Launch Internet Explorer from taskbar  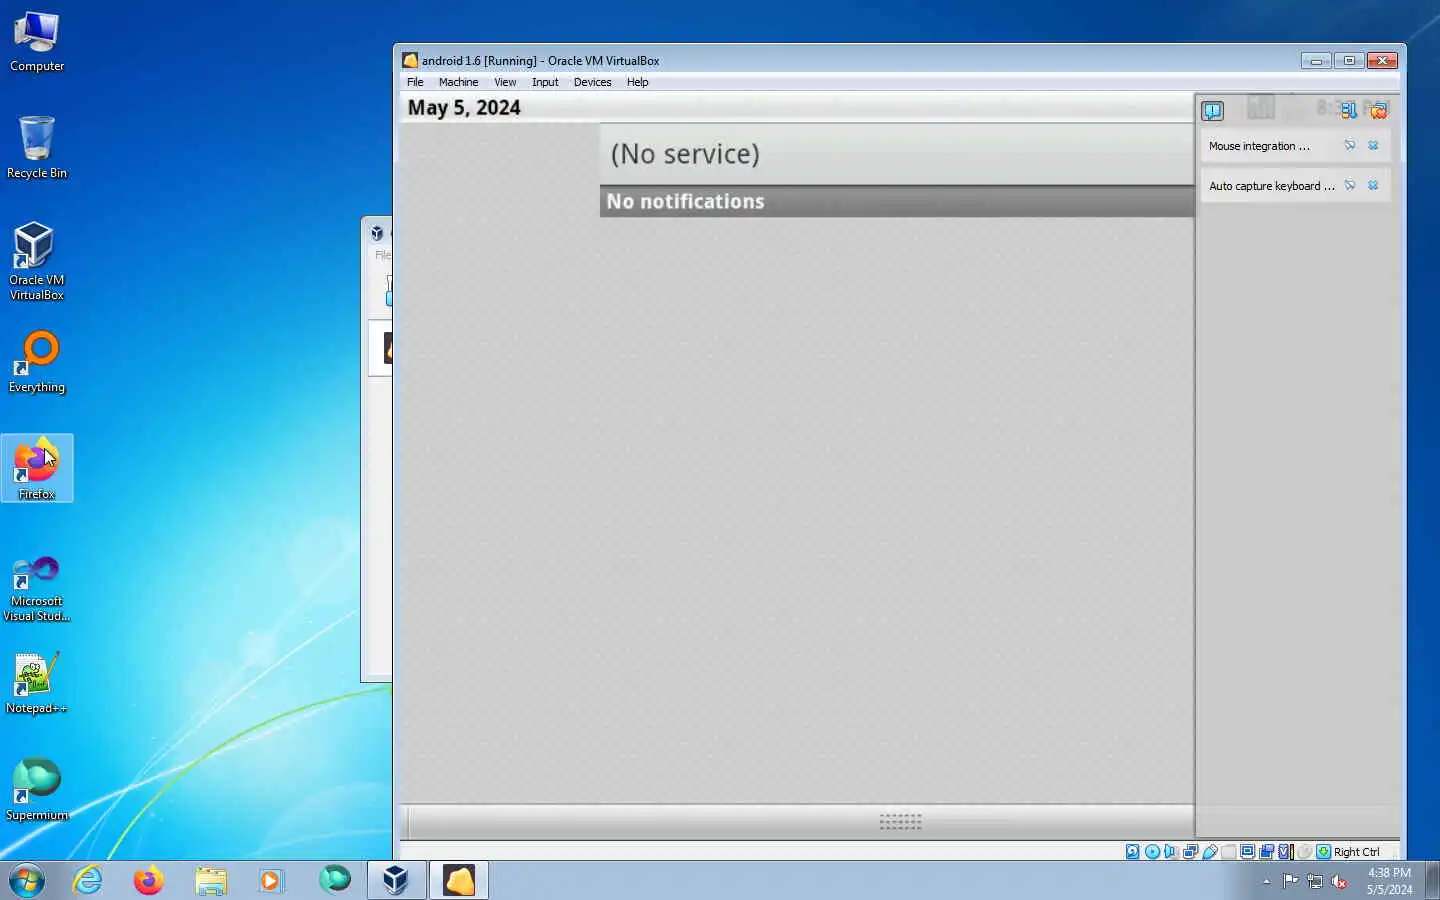point(88,880)
